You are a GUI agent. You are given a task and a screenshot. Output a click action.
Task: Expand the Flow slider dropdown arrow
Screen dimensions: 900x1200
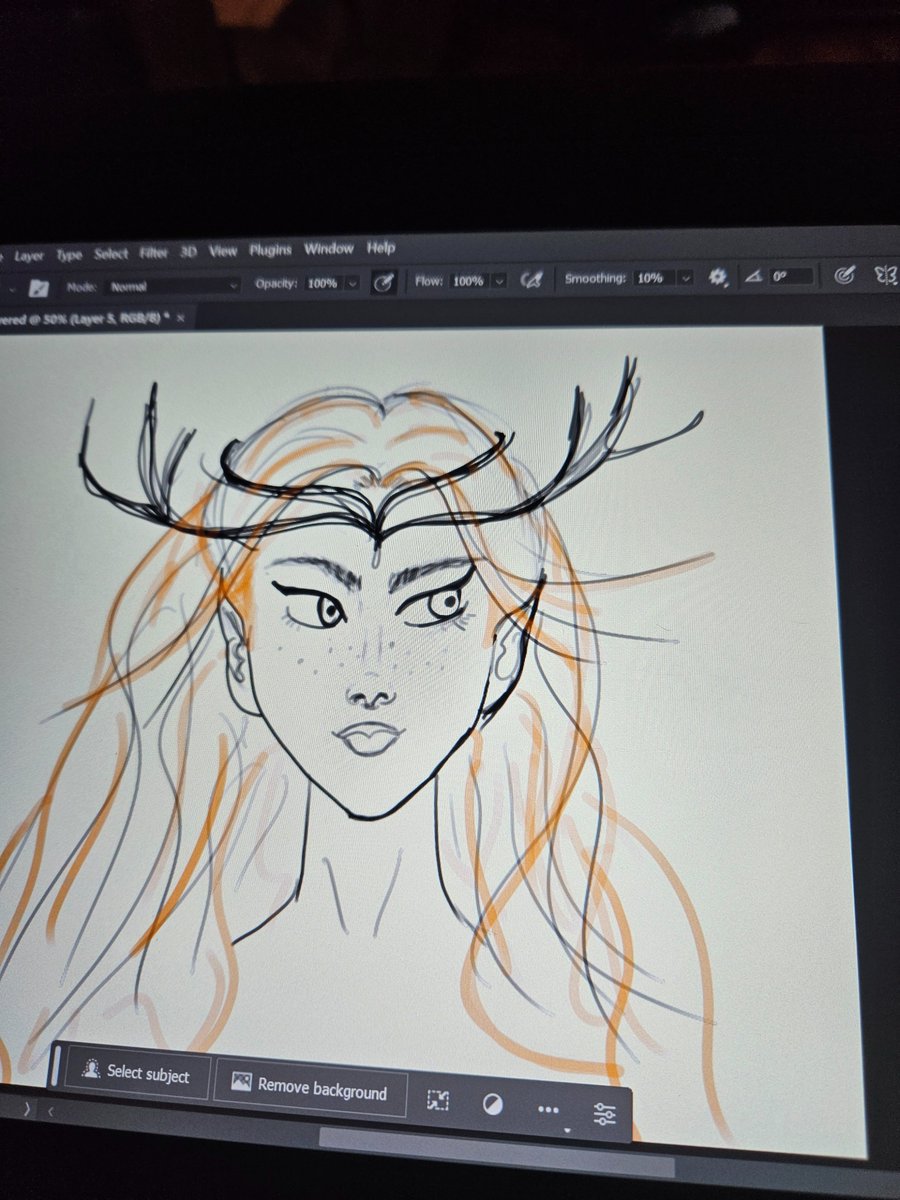[499, 282]
